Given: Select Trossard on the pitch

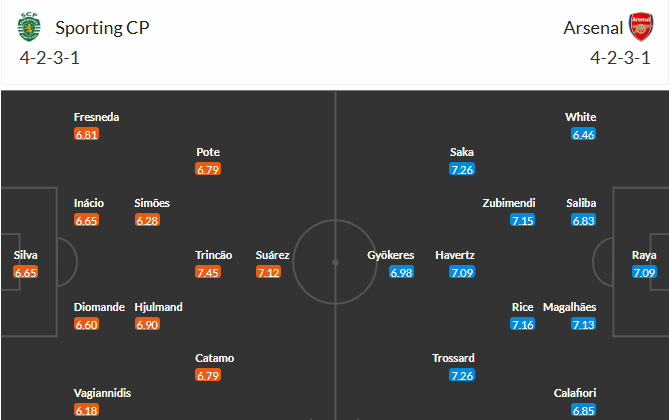Looking at the screenshot, I should point(453,358).
